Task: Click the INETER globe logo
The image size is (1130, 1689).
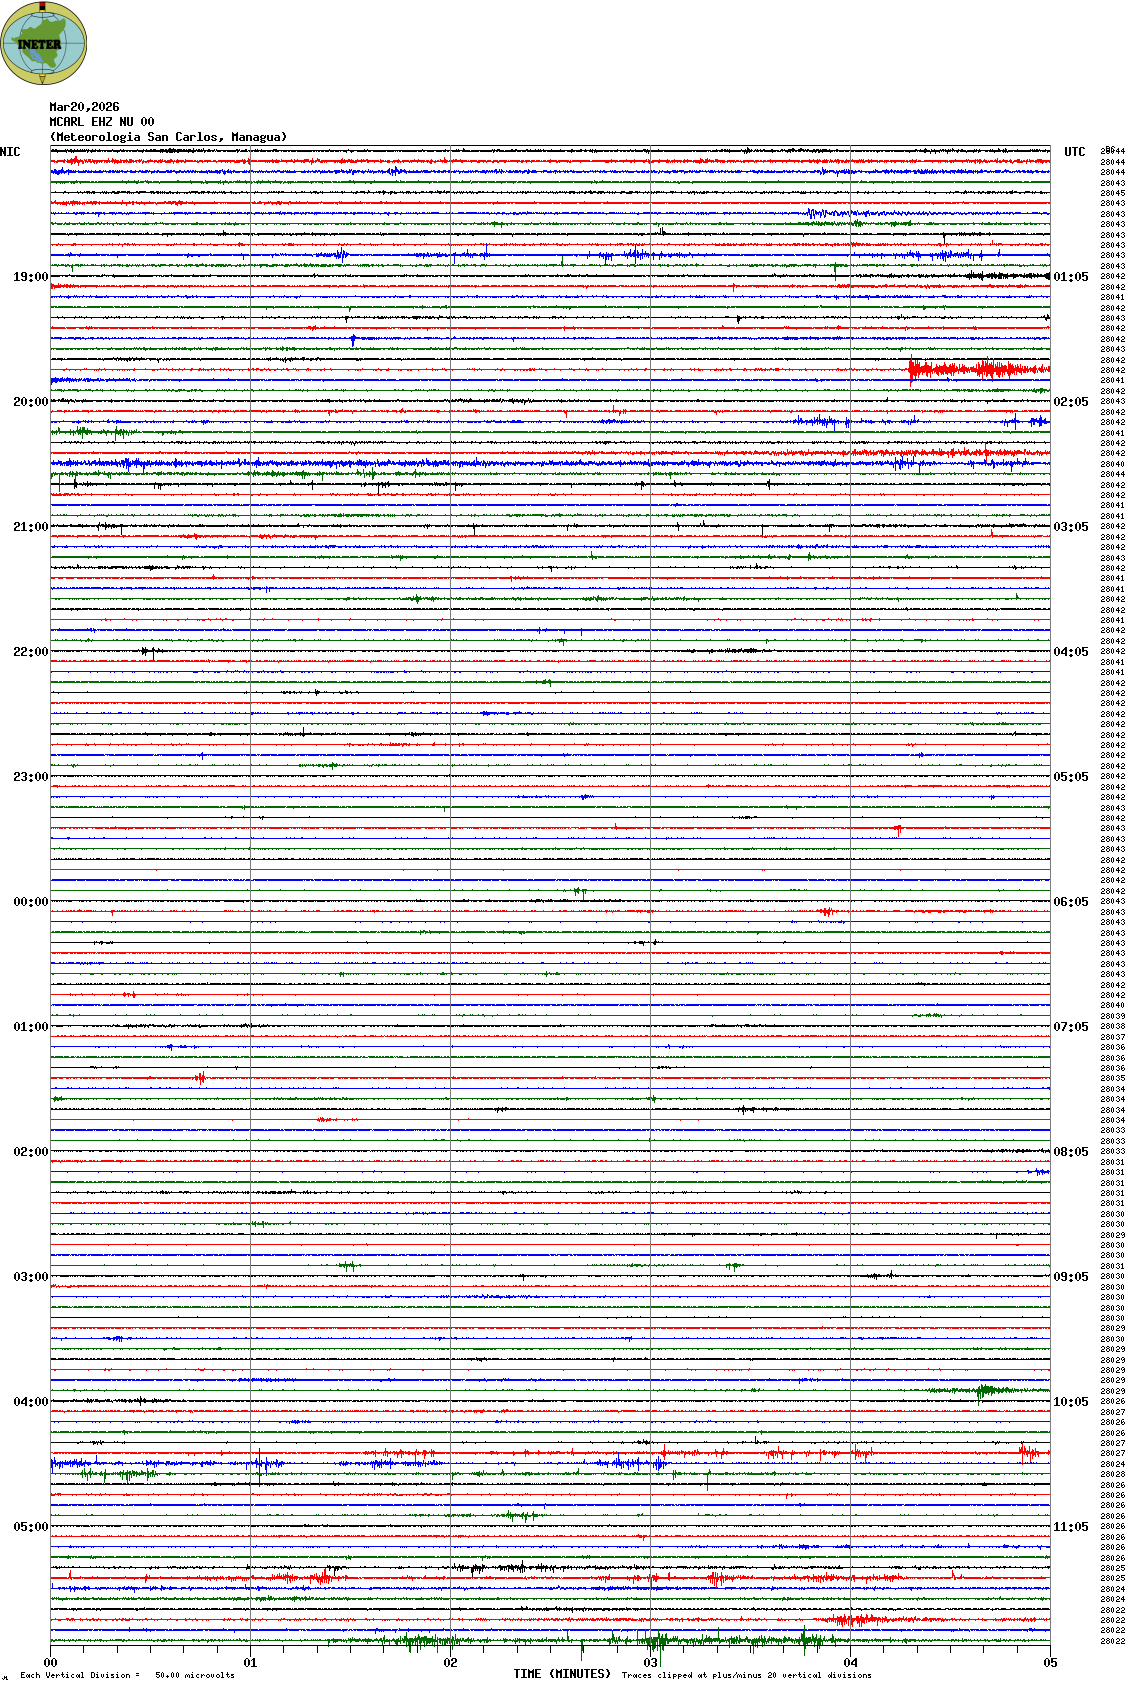Action: 43,43
